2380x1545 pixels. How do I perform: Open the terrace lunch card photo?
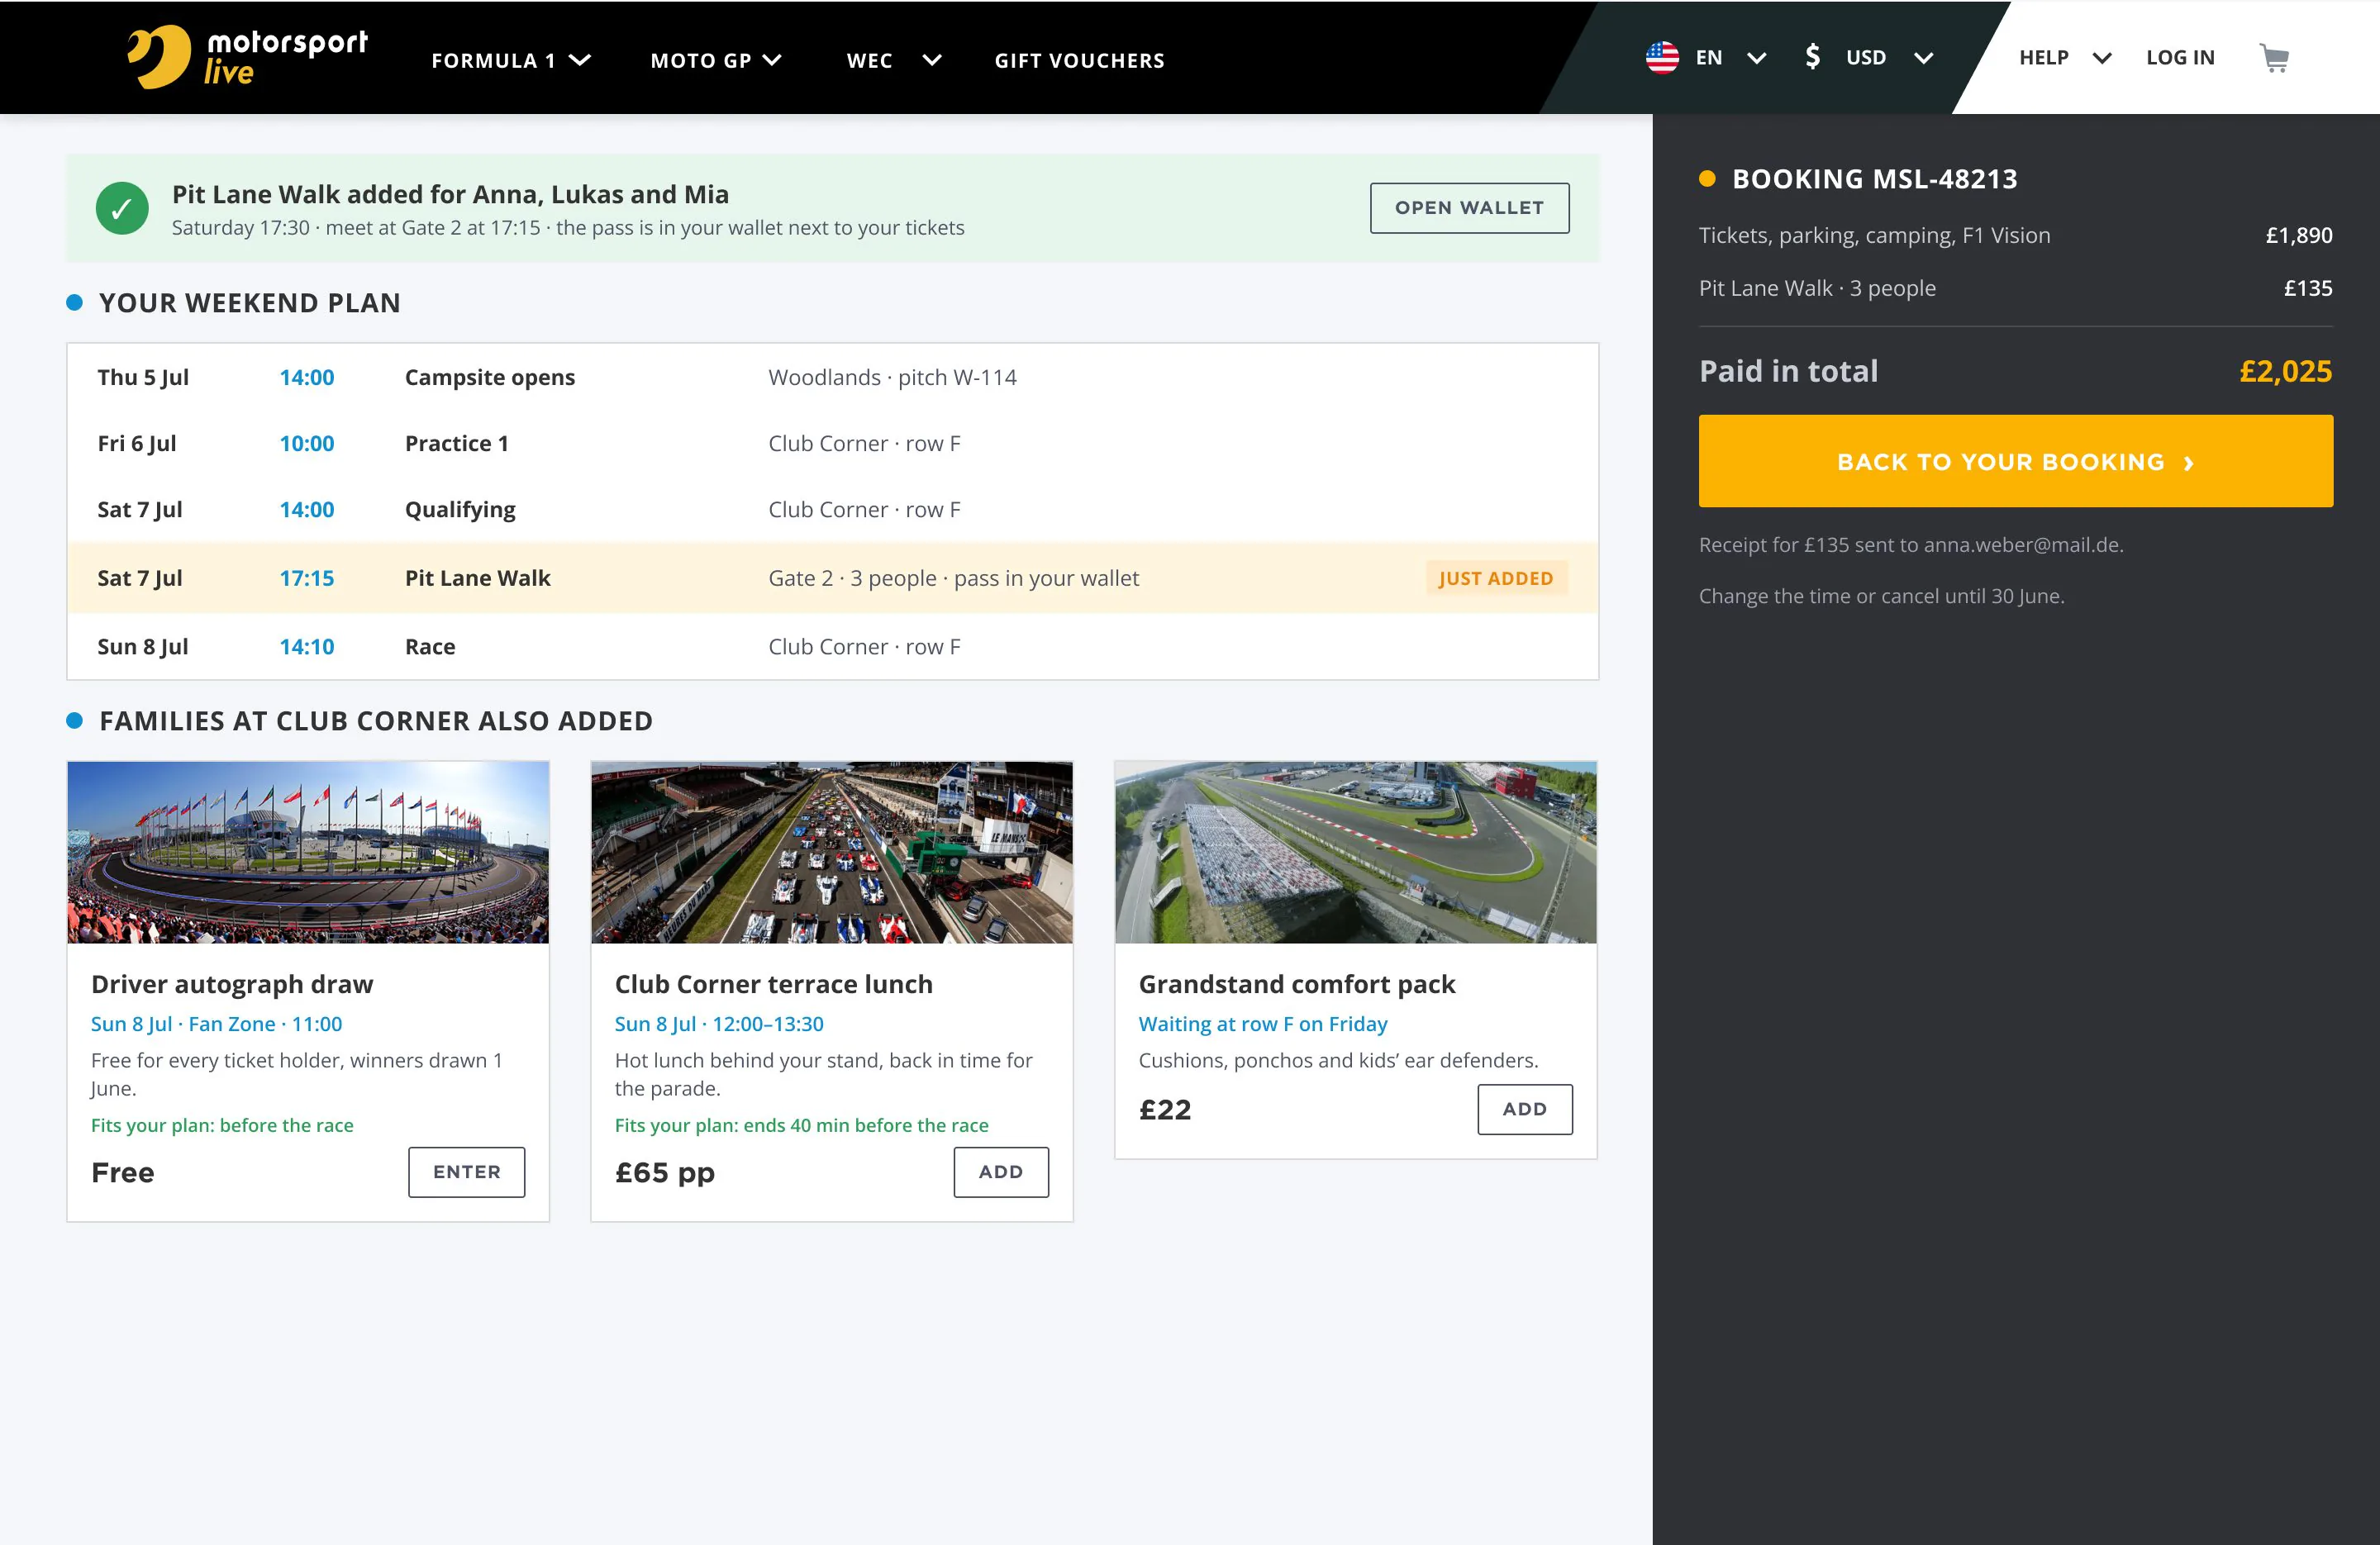pos(832,852)
